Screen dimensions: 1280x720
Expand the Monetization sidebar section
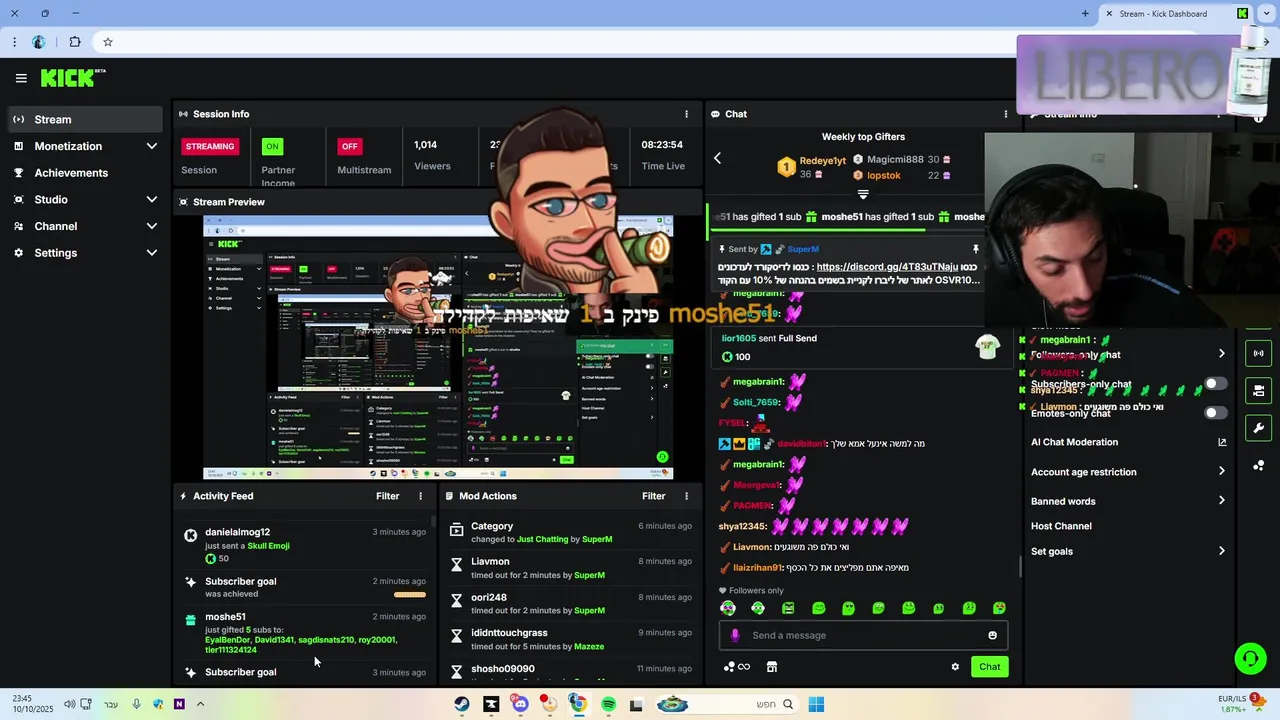(x=84, y=146)
